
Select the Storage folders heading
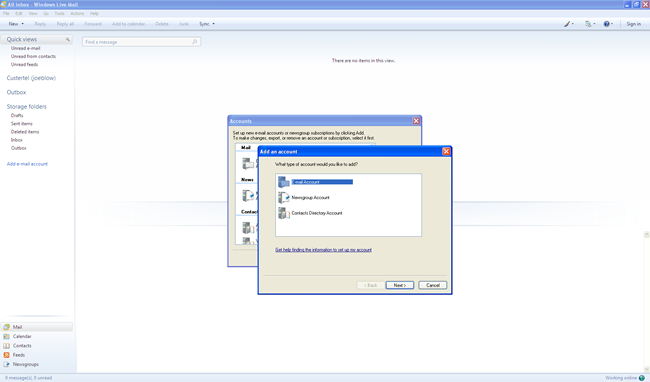[27, 106]
